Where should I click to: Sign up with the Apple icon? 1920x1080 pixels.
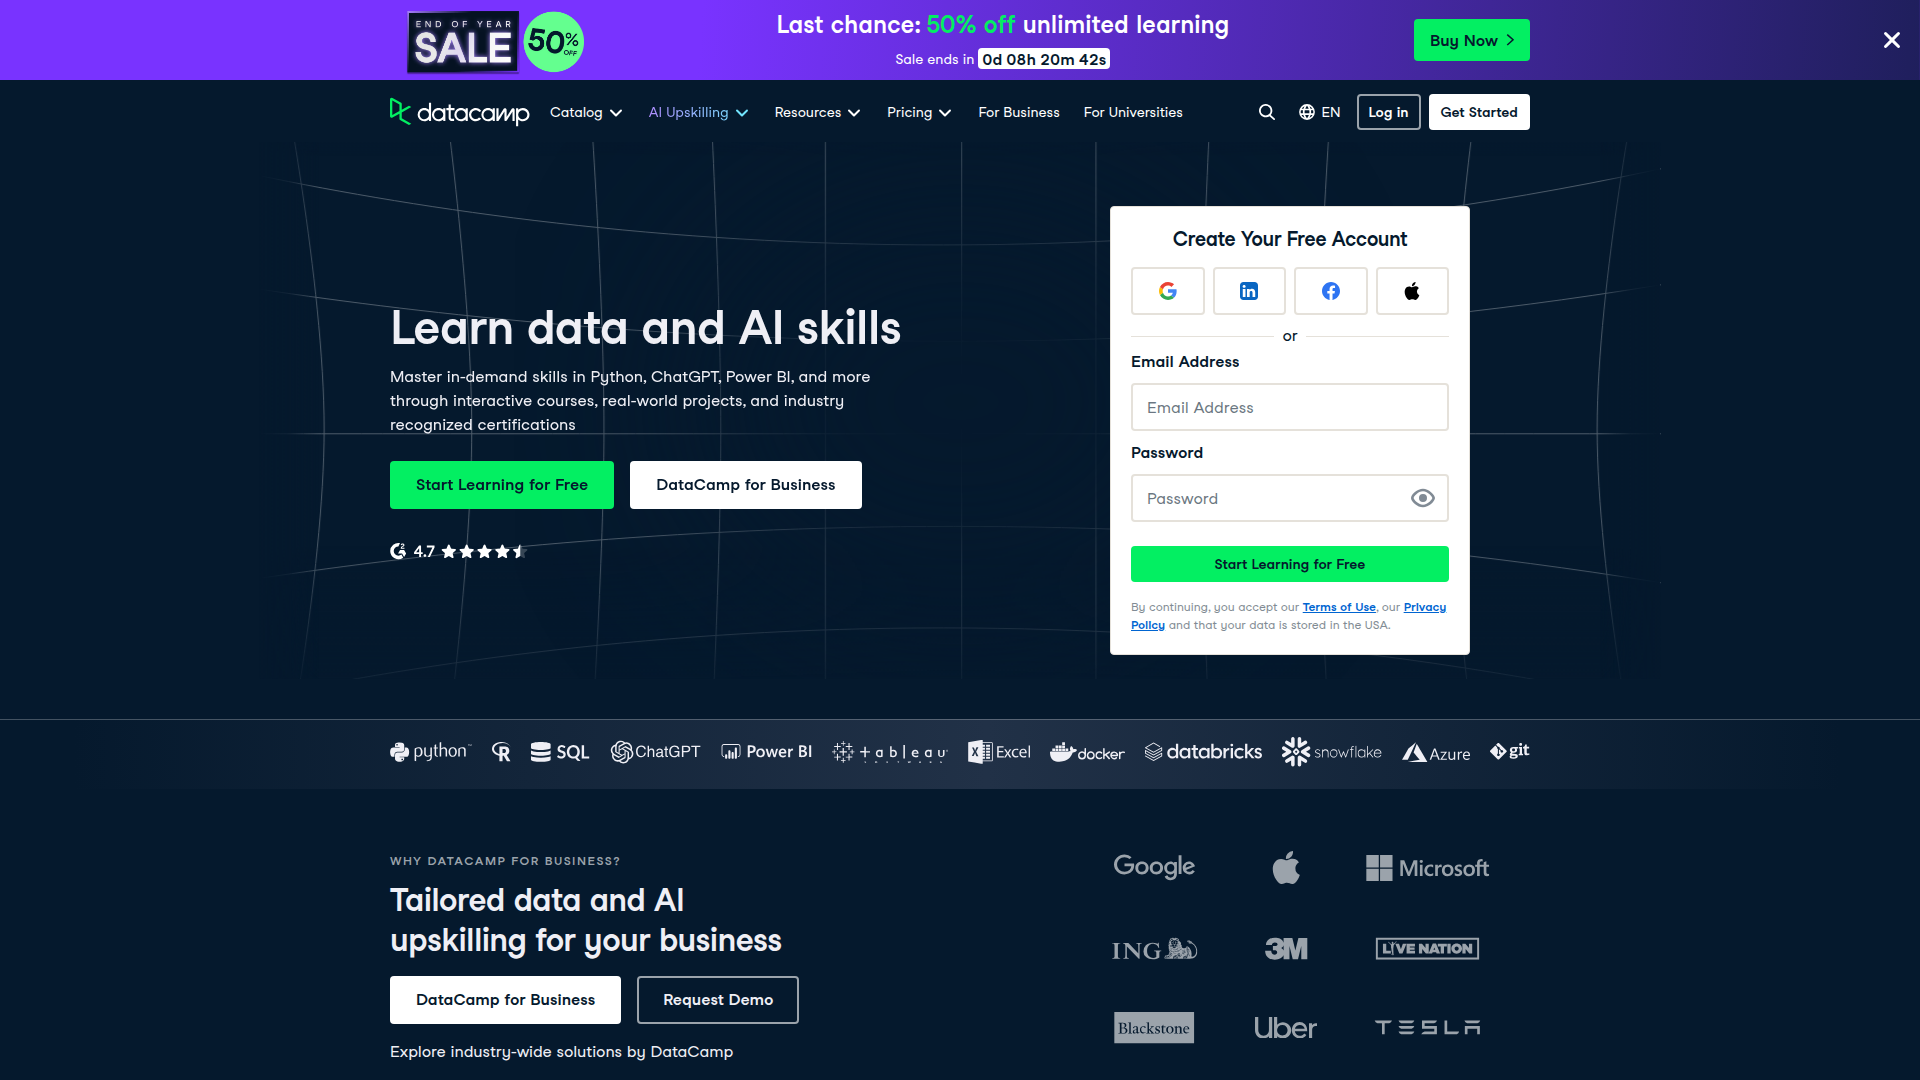coord(1412,291)
